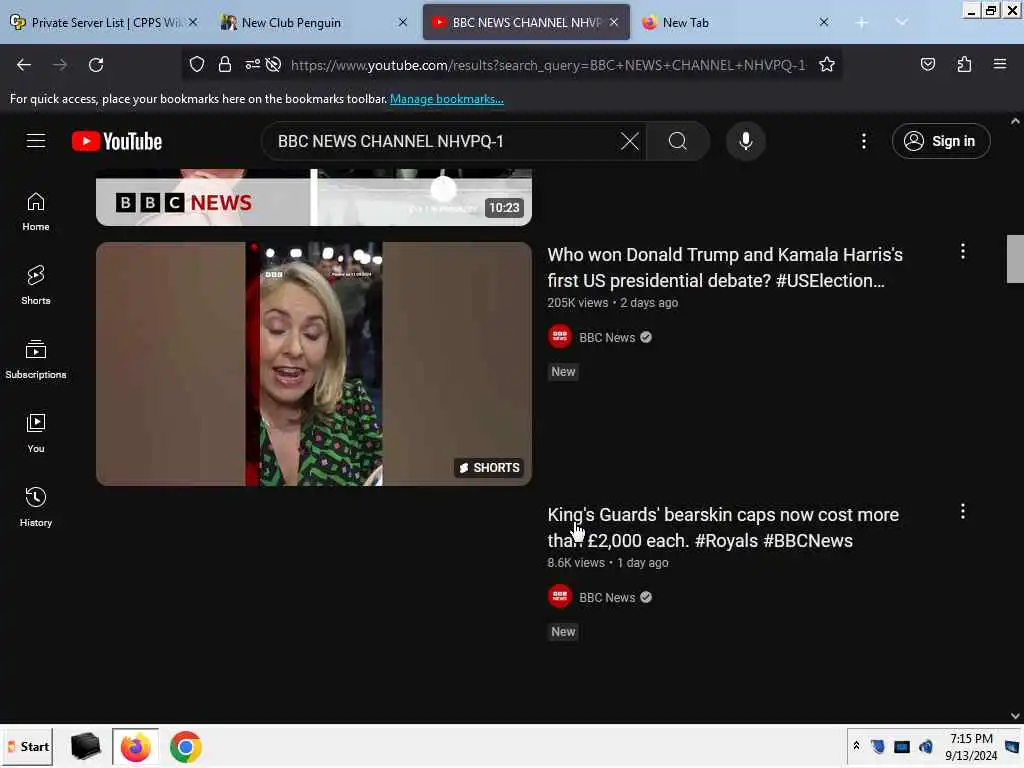Screen dimensions: 1024x768
Task: Bookmark this page with the star
Action: click(x=827, y=64)
